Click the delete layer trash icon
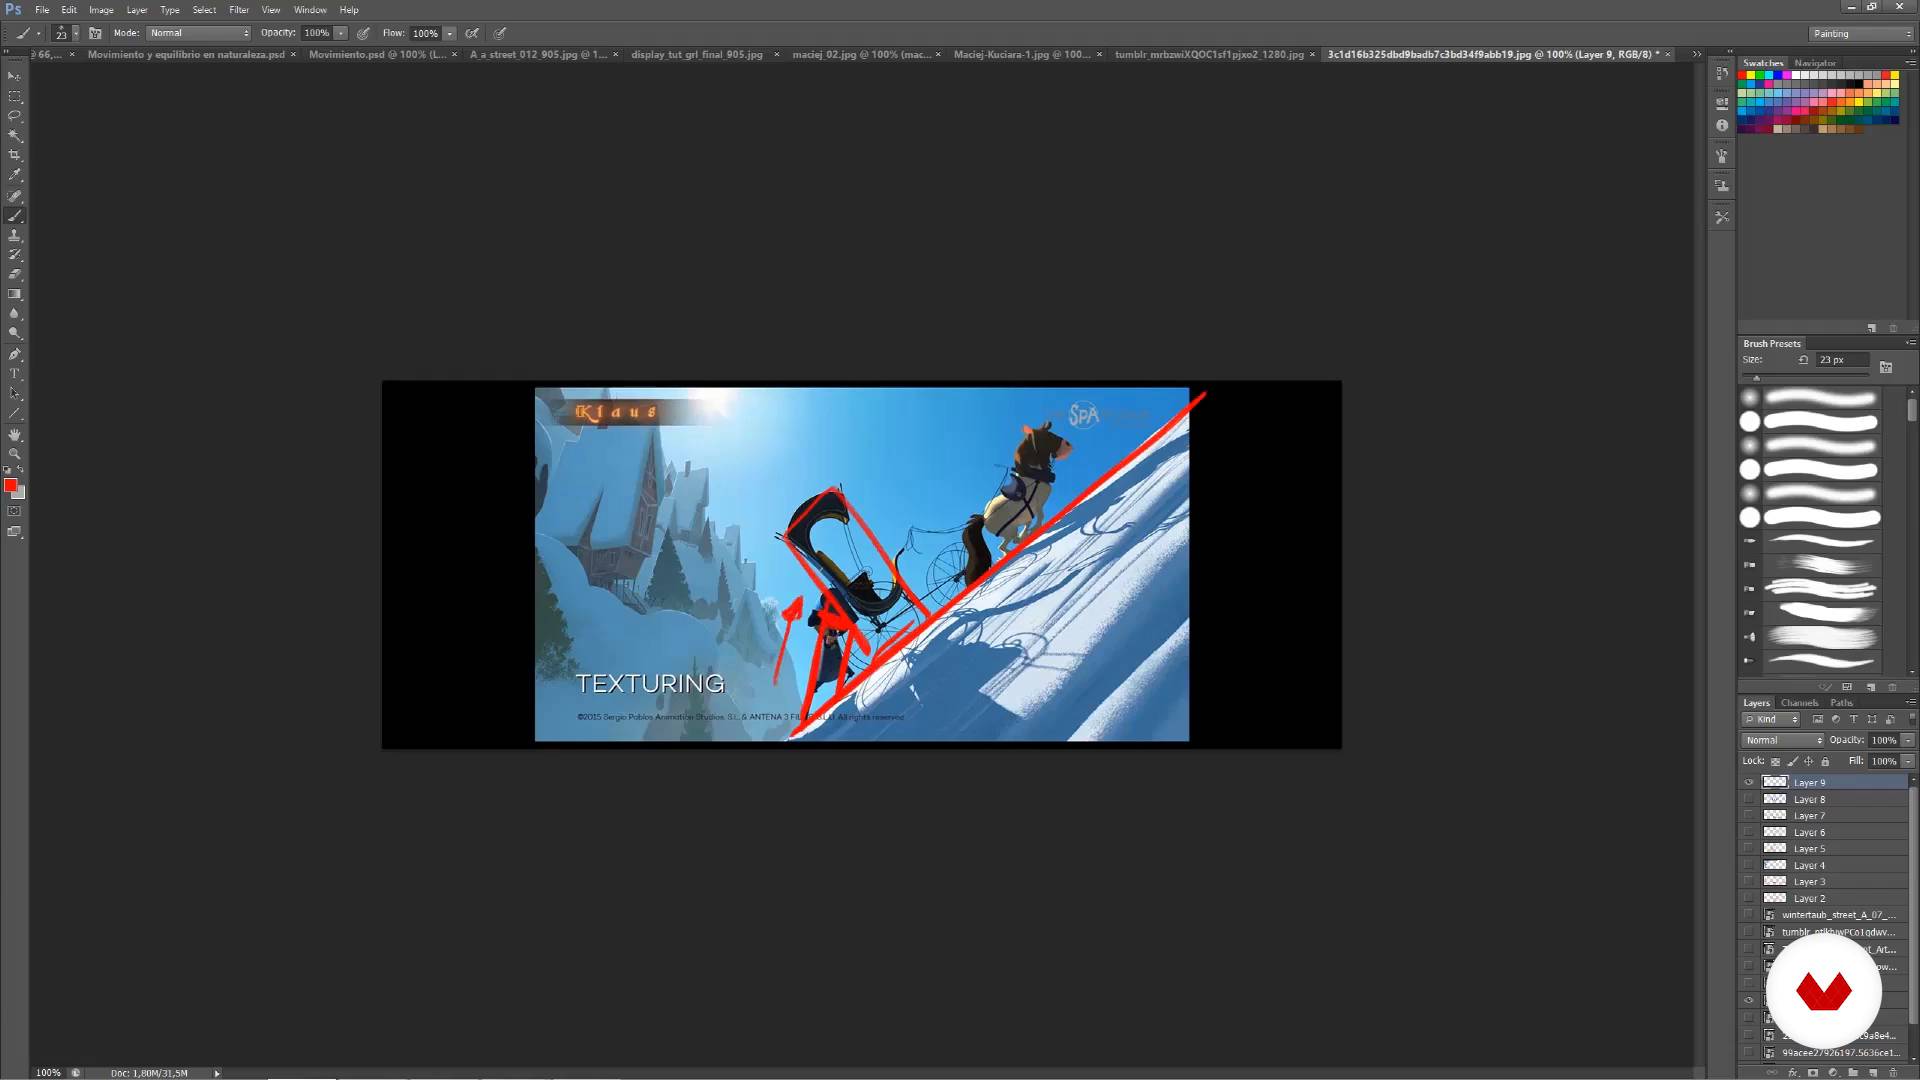The height and width of the screenshot is (1080, 1920). coord(1893,1073)
